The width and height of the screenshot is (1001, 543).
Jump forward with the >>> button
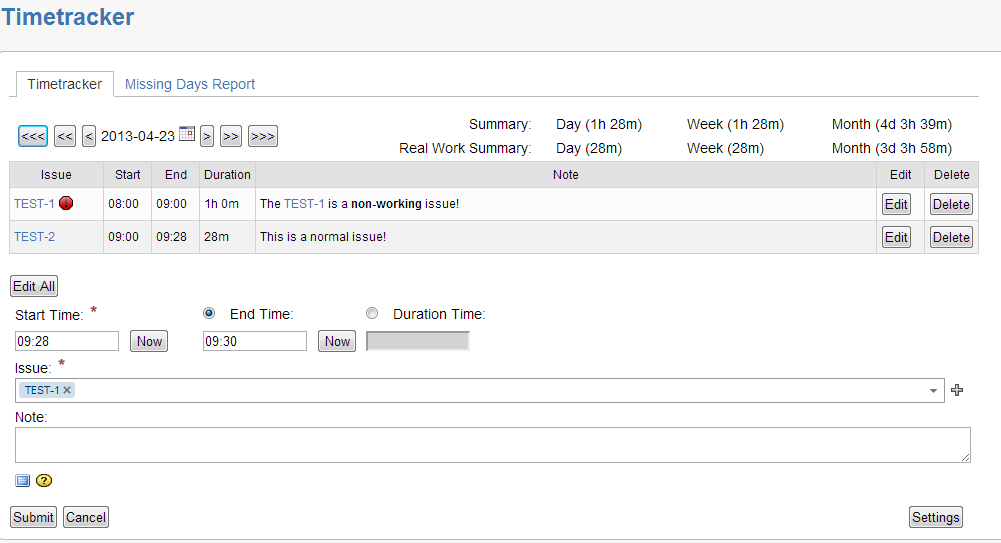pyautogui.click(x=262, y=136)
